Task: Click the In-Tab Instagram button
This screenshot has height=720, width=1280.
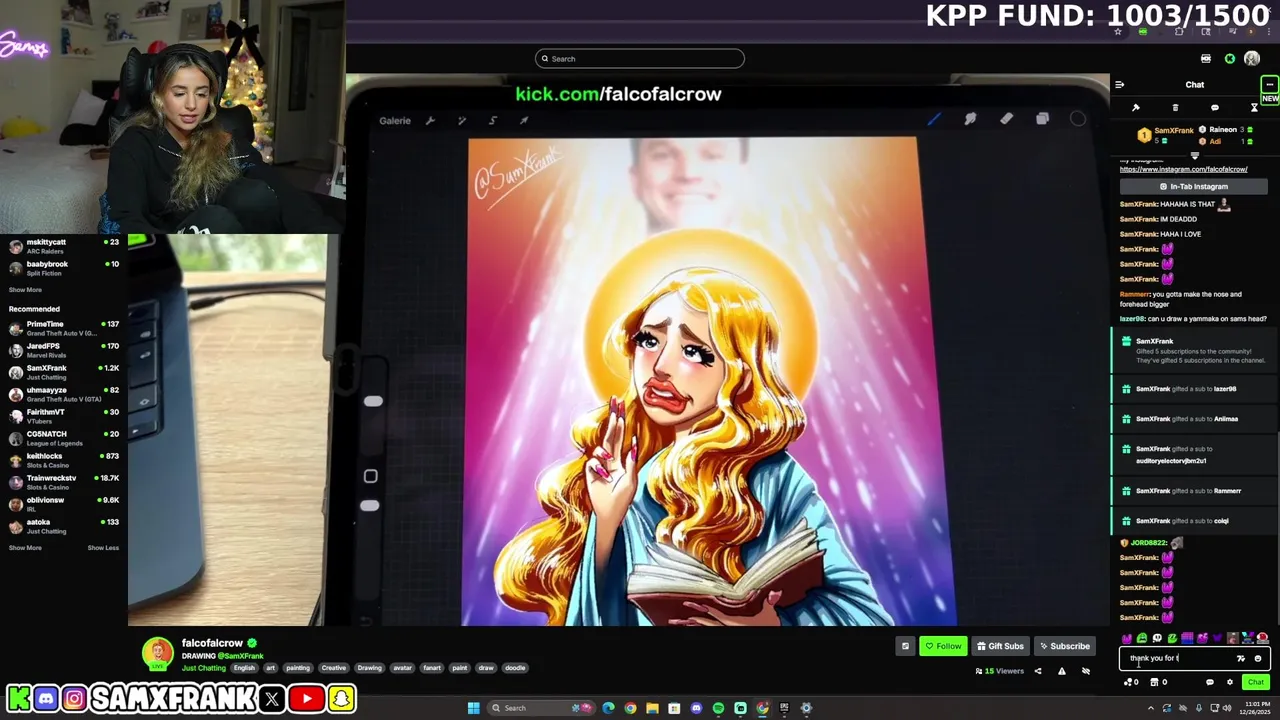Action: coord(1193,187)
